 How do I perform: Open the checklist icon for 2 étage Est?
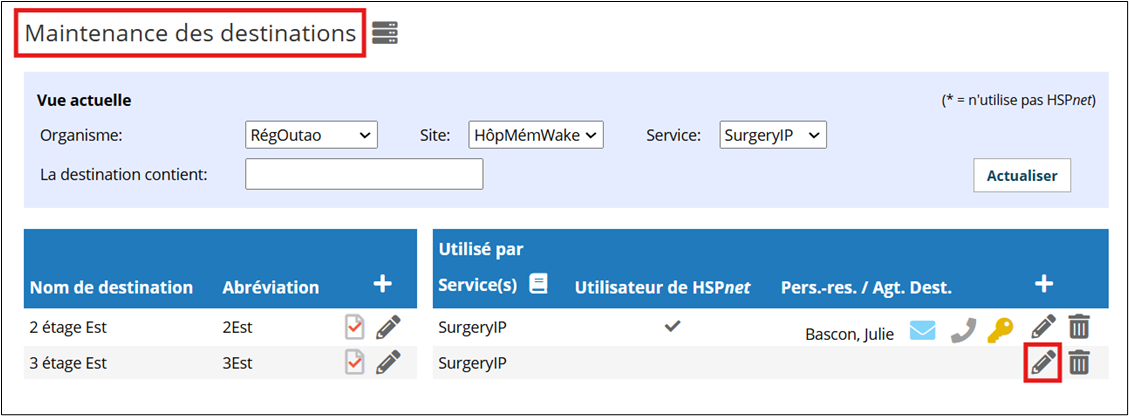tap(354, 327)
